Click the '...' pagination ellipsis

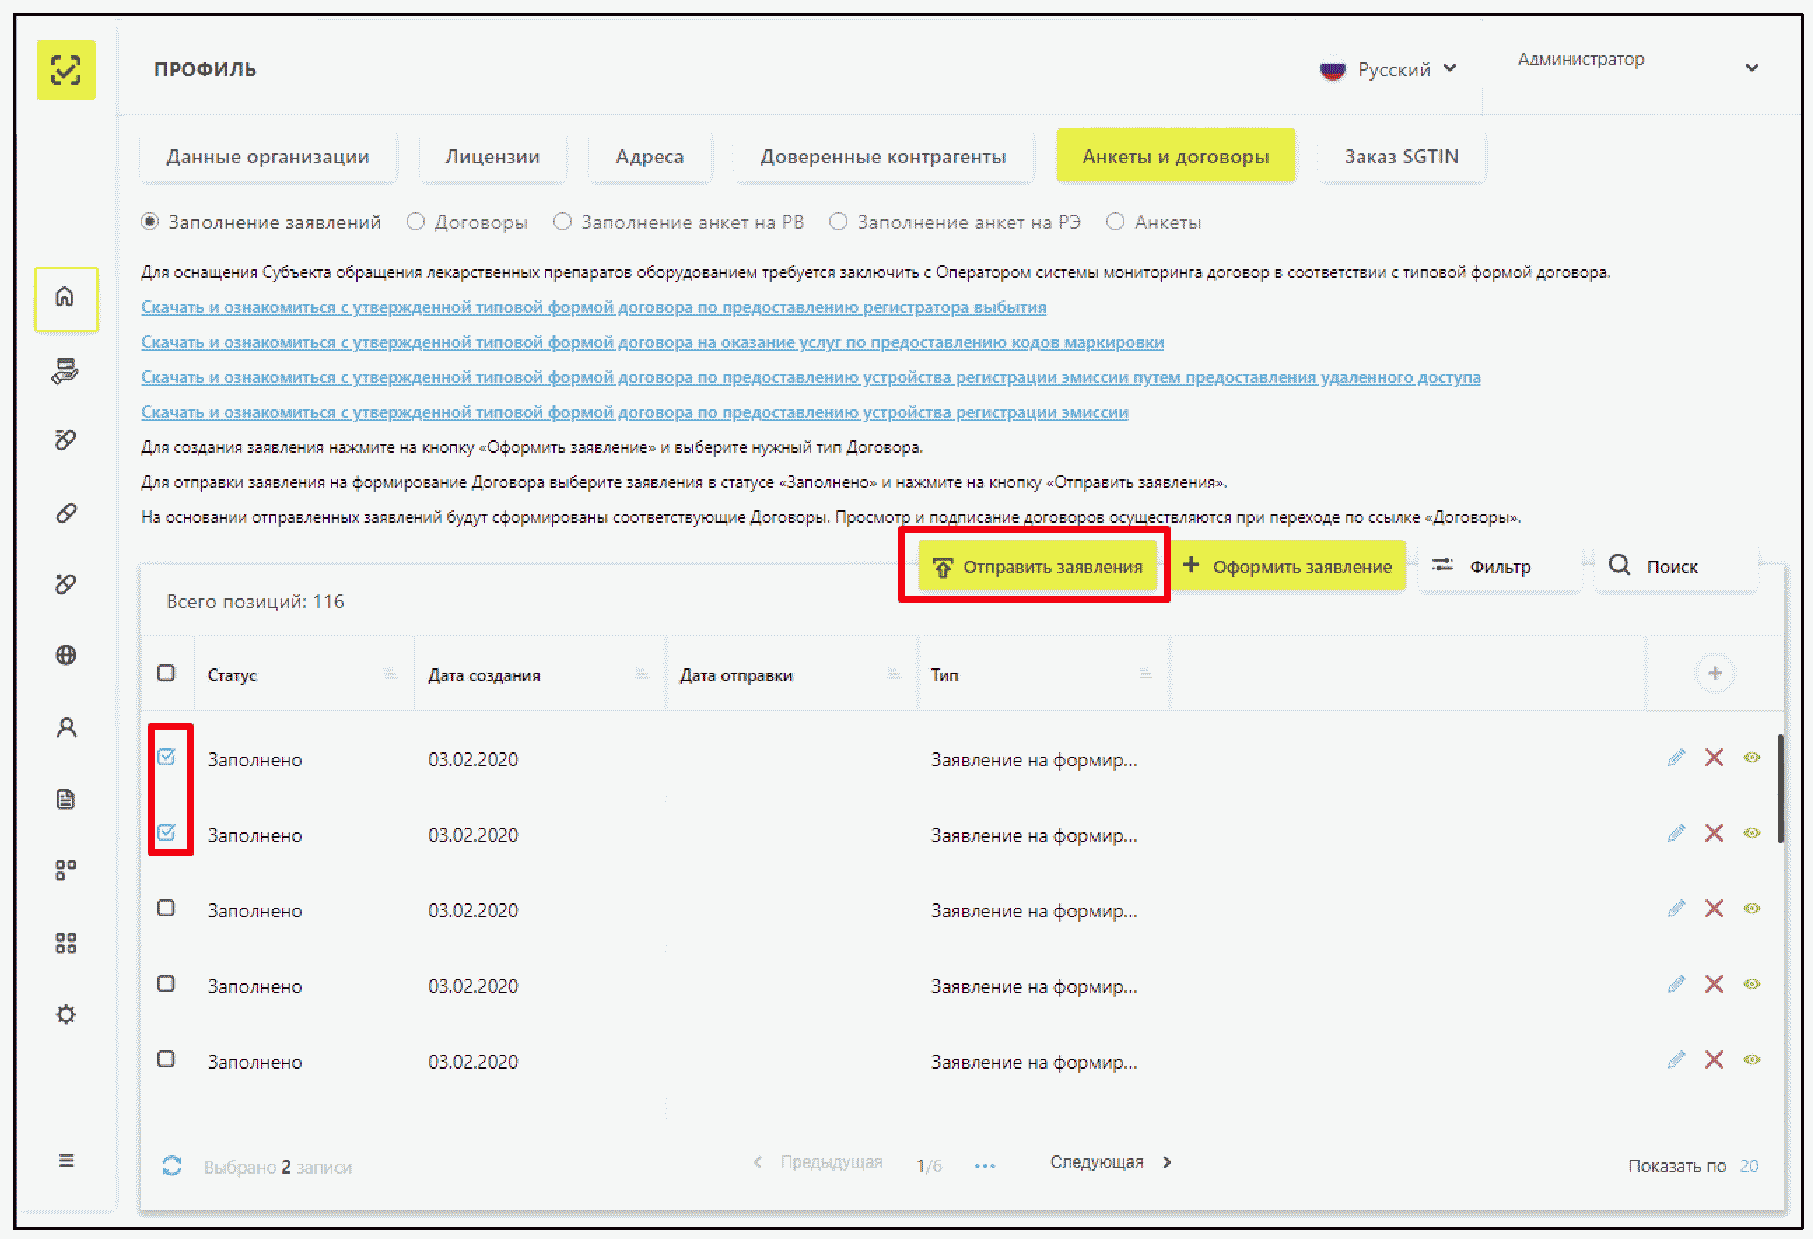985,1165
